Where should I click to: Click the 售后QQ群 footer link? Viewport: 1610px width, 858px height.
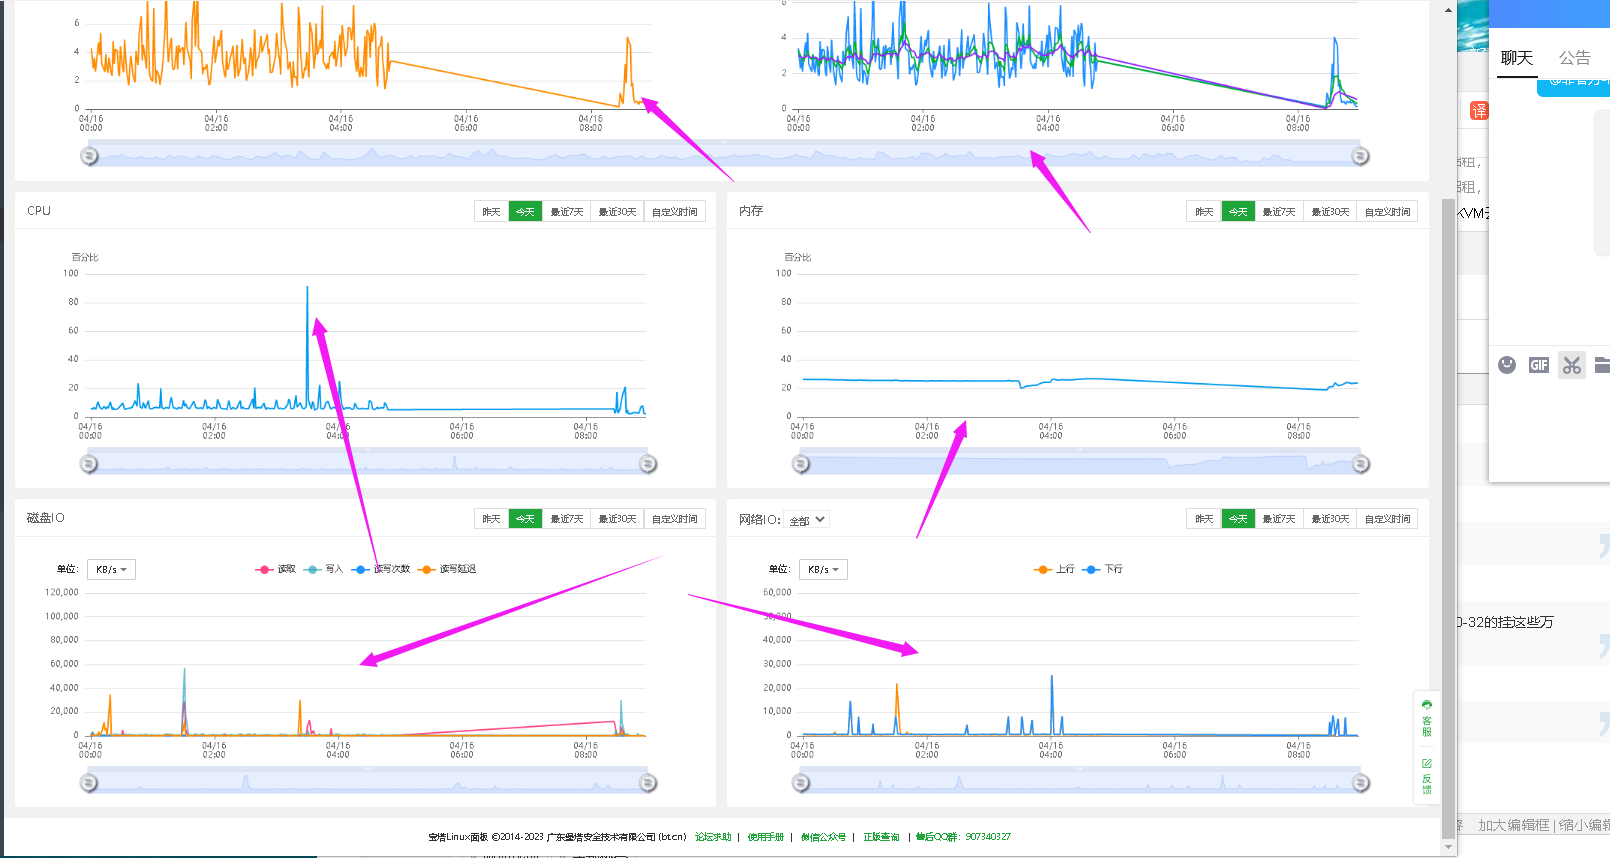[x=963, y=837]
